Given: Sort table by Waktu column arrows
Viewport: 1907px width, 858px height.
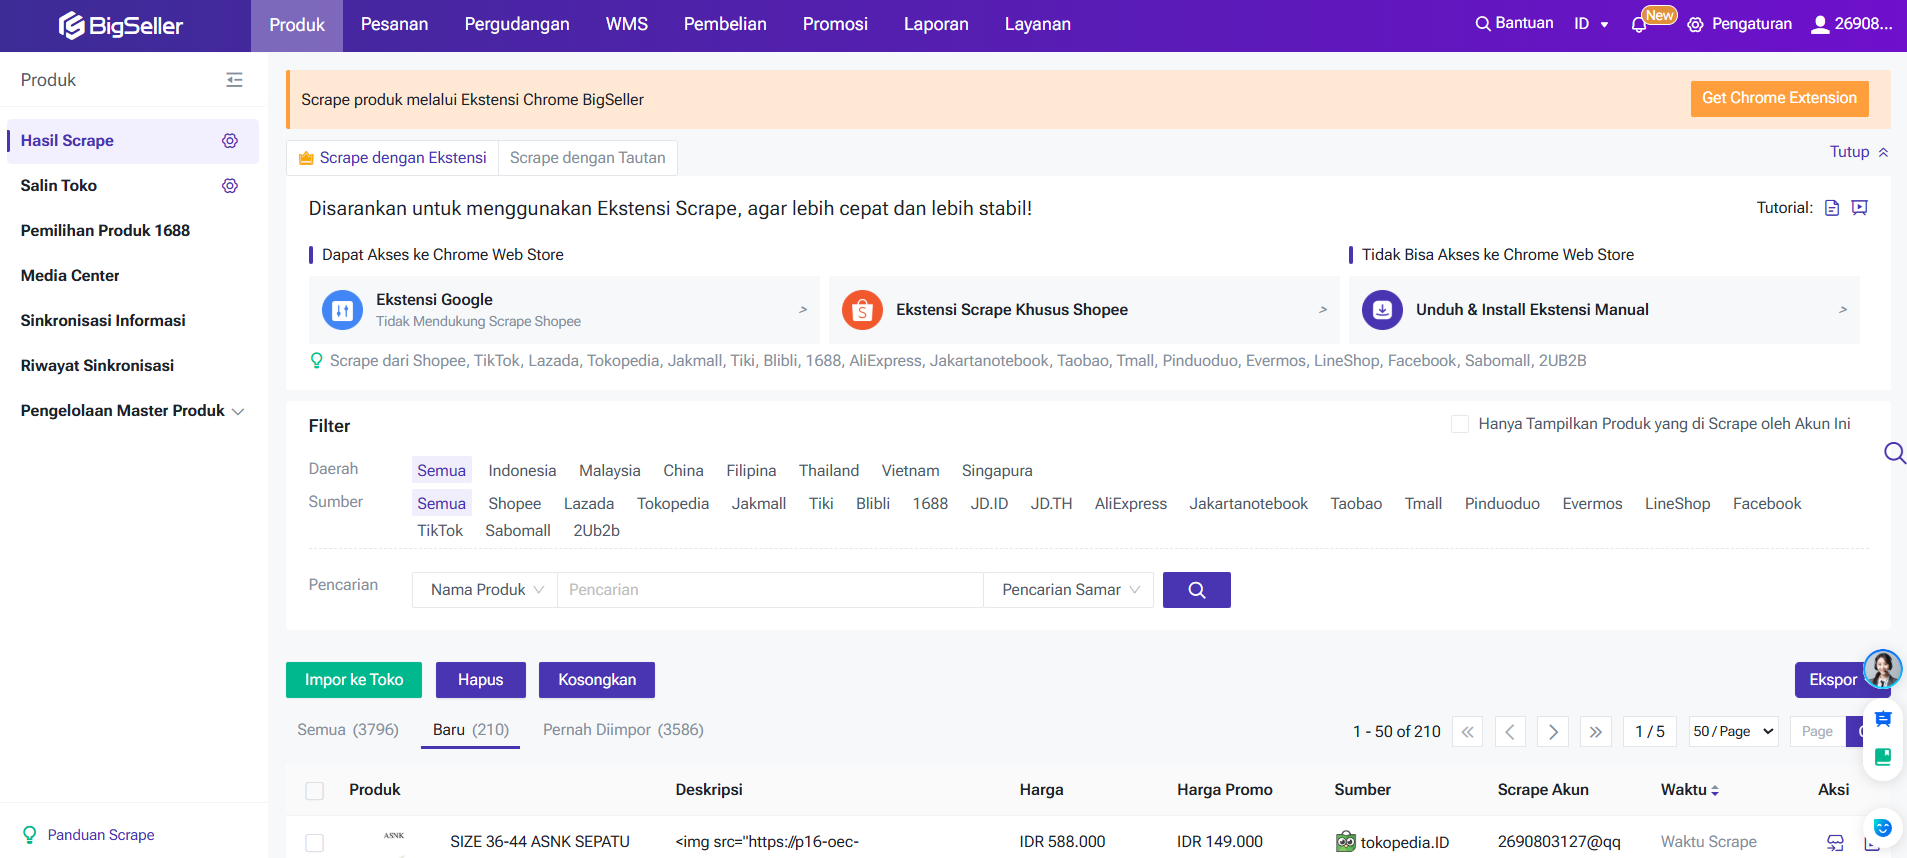Looking at the screenshot, I should [1715, 790].
